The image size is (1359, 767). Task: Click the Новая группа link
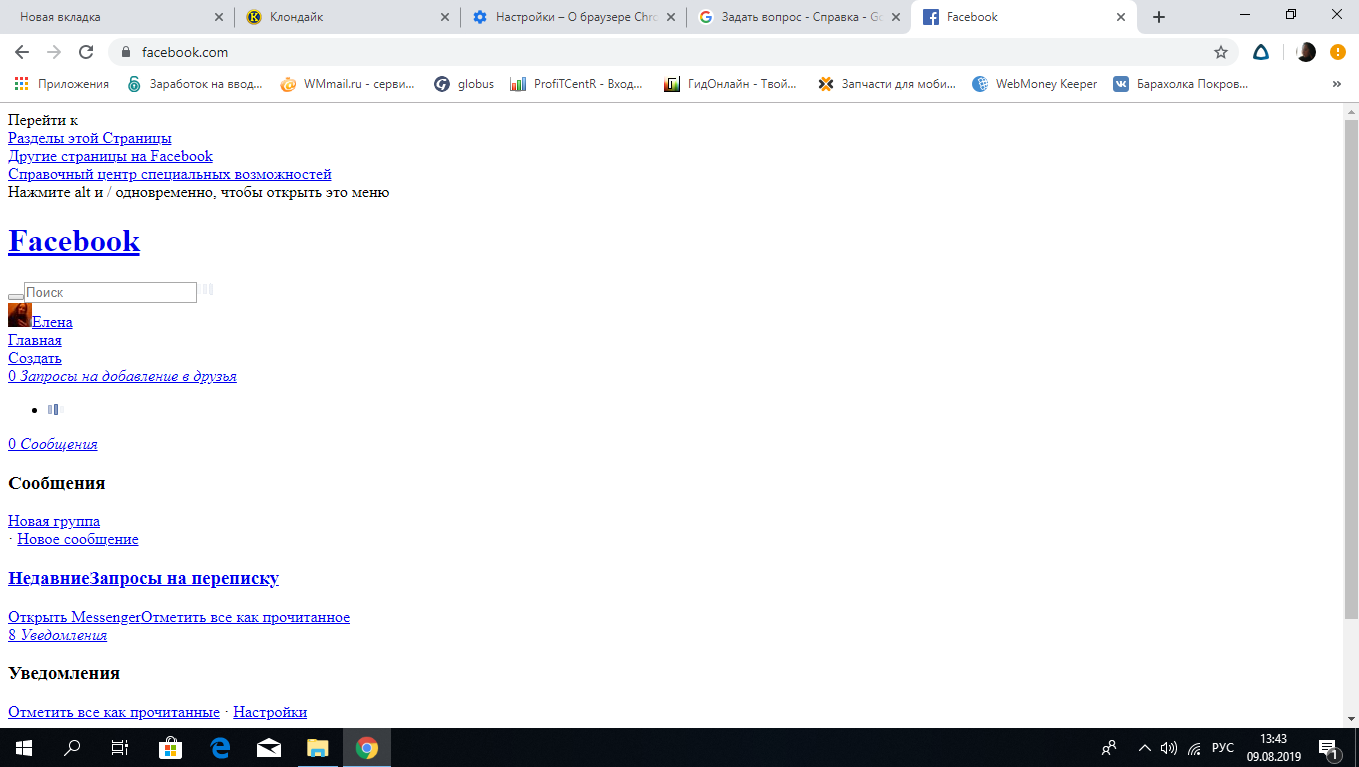54,521
